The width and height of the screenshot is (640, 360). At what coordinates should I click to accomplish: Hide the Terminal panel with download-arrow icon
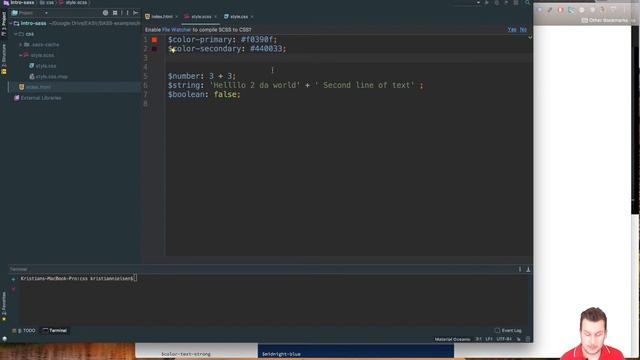point(528,269)
